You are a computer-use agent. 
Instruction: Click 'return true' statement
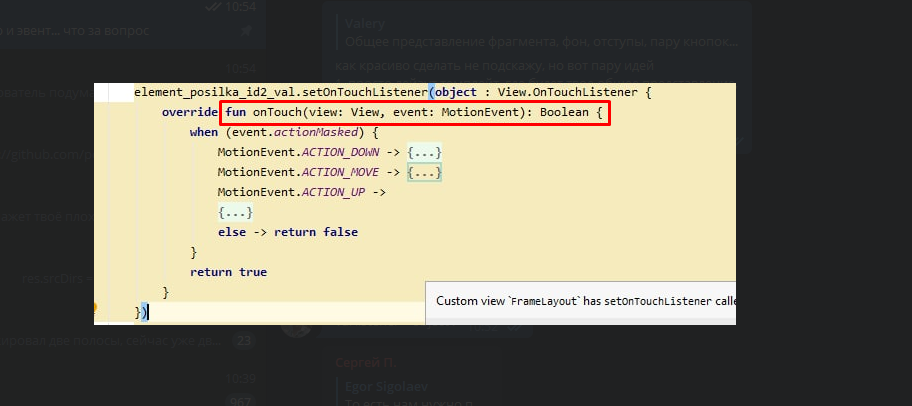[x=229, y=272]
